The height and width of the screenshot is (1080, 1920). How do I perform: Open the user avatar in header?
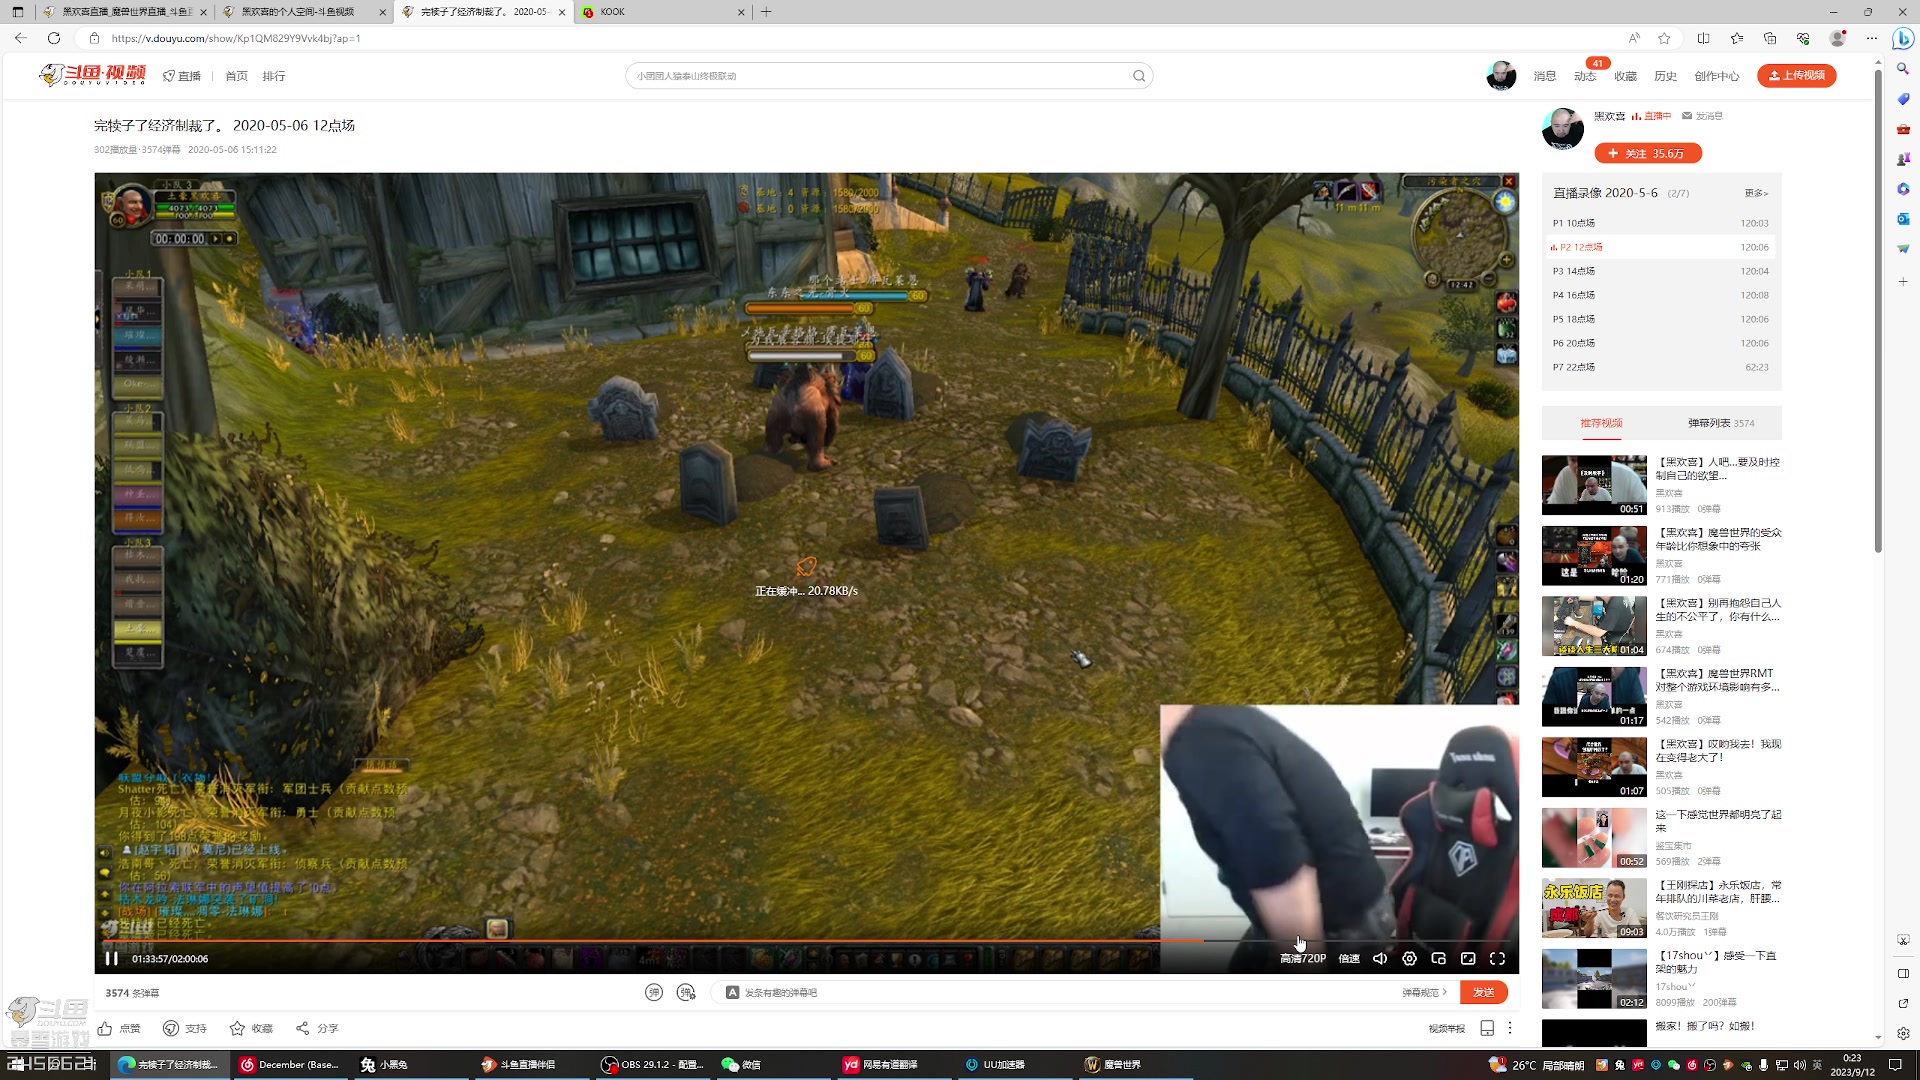pyautogui.click(x=1501, y=75)
